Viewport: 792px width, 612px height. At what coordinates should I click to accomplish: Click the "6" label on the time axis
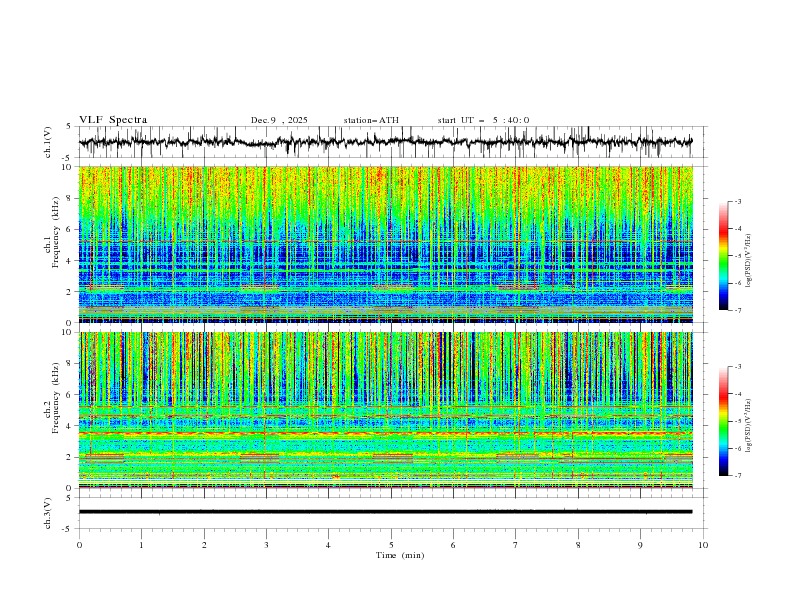click(x=453, y=545)
